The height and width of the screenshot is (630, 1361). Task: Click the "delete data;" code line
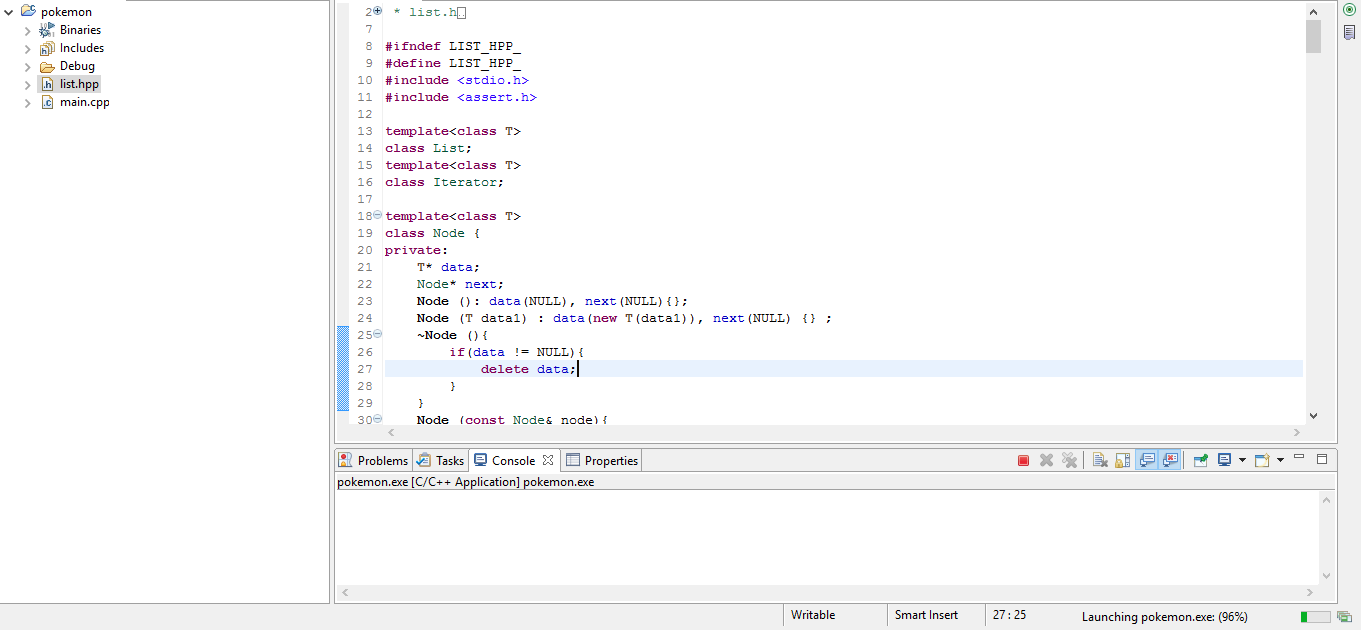point(528,369)
